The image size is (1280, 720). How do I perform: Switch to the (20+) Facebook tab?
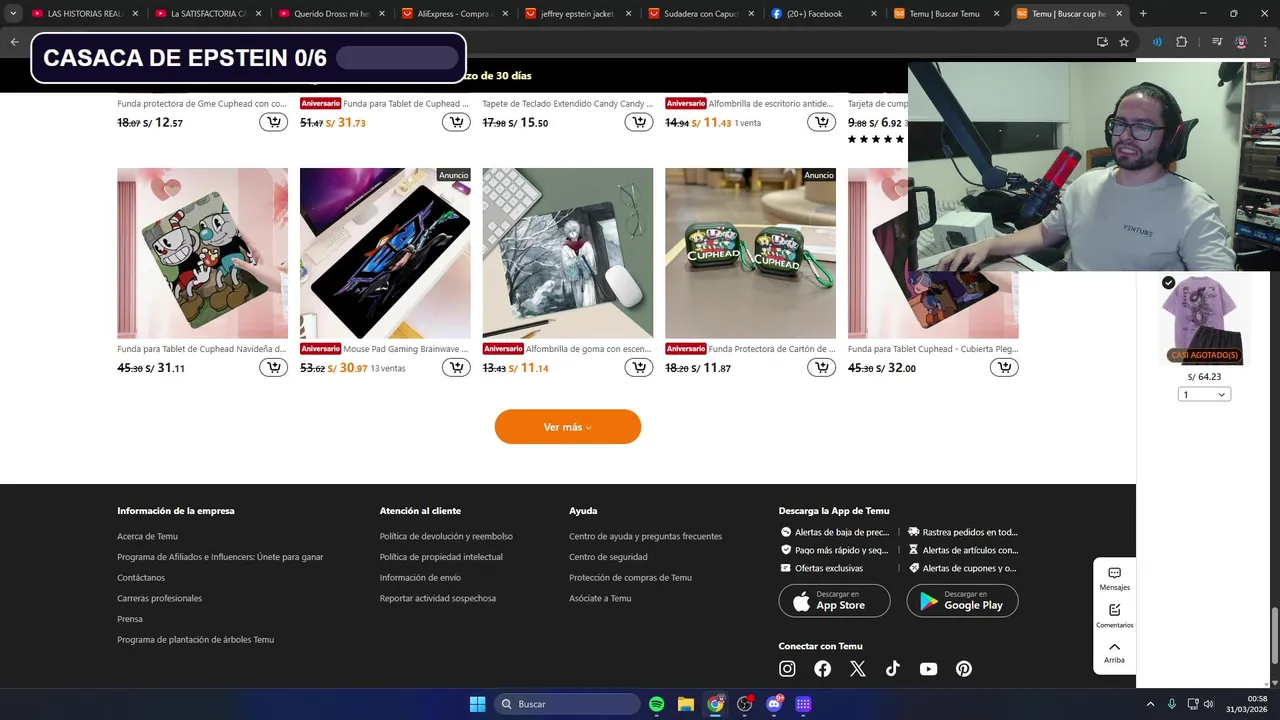pyautogui.click(x=823, y=14)
